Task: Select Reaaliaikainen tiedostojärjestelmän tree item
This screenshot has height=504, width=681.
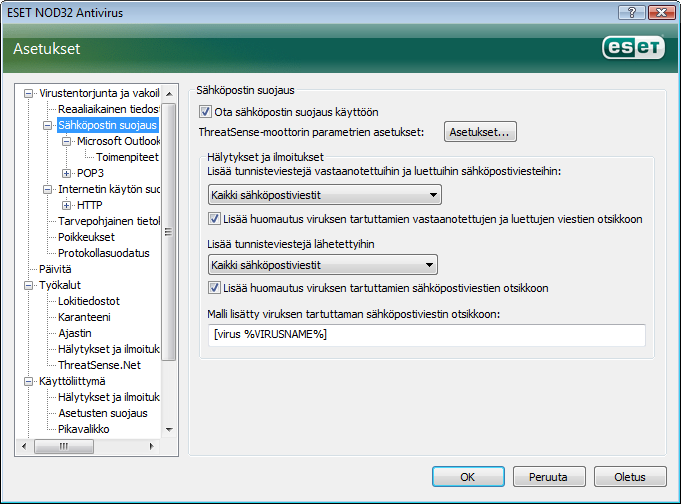Action: click(x=109, y=109)
